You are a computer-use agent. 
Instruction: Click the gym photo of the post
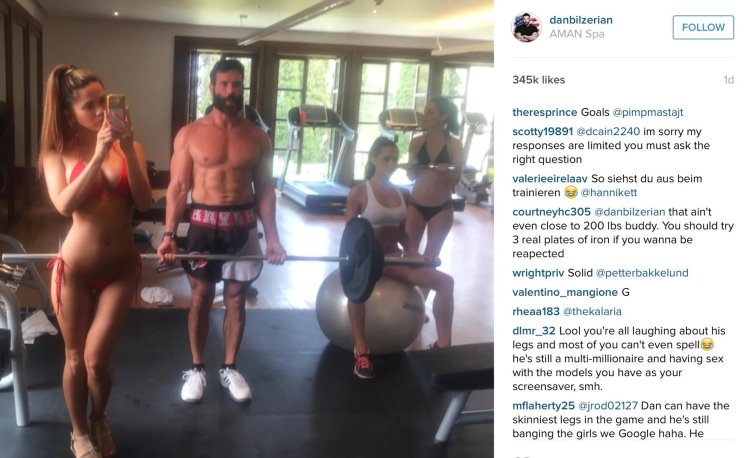pos(247,229)
